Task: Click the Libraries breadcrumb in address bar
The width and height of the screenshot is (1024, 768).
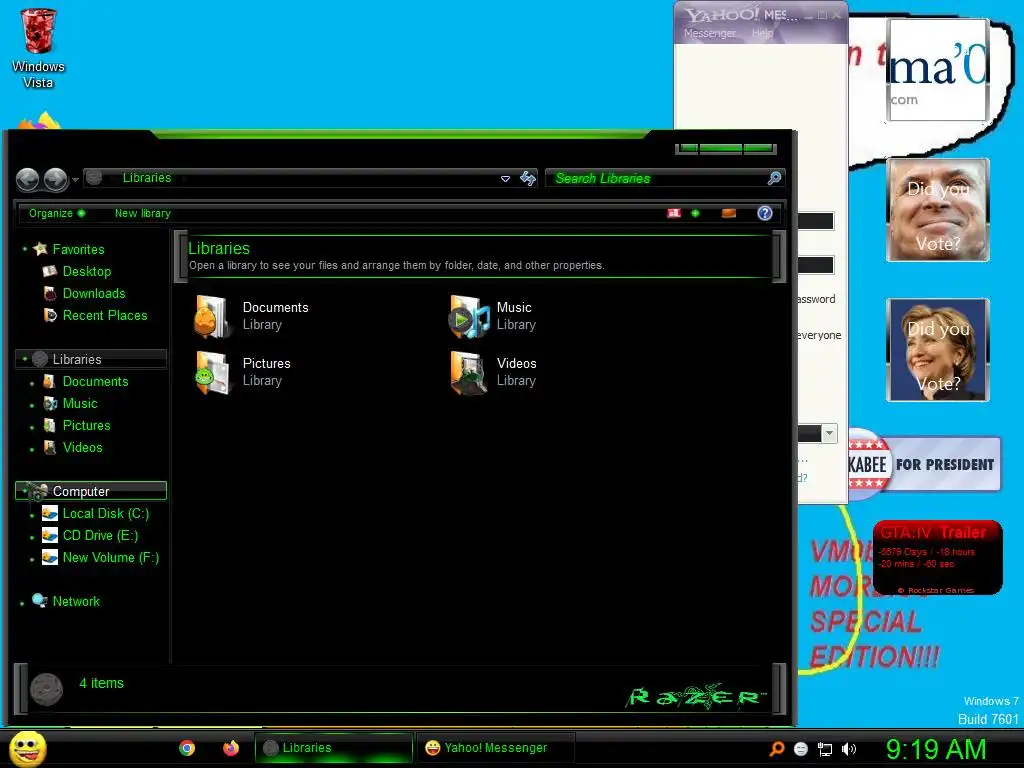Action: tap(147, 178)
